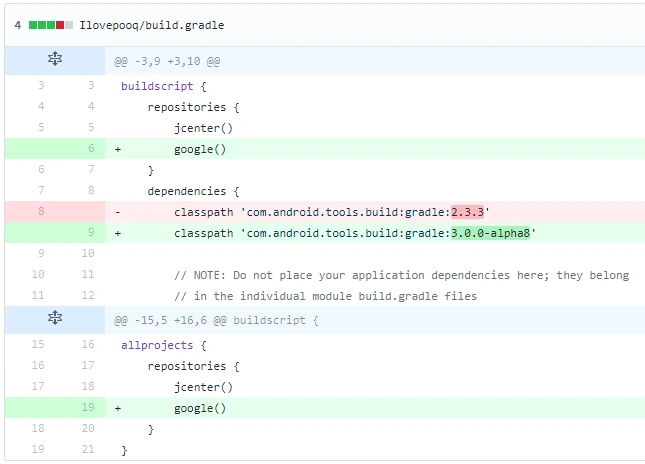Click the minus marker on gradle:2.3.3 line
This screenshot has height=464, width=645.
pyautogui.click(x=118, y=212)
